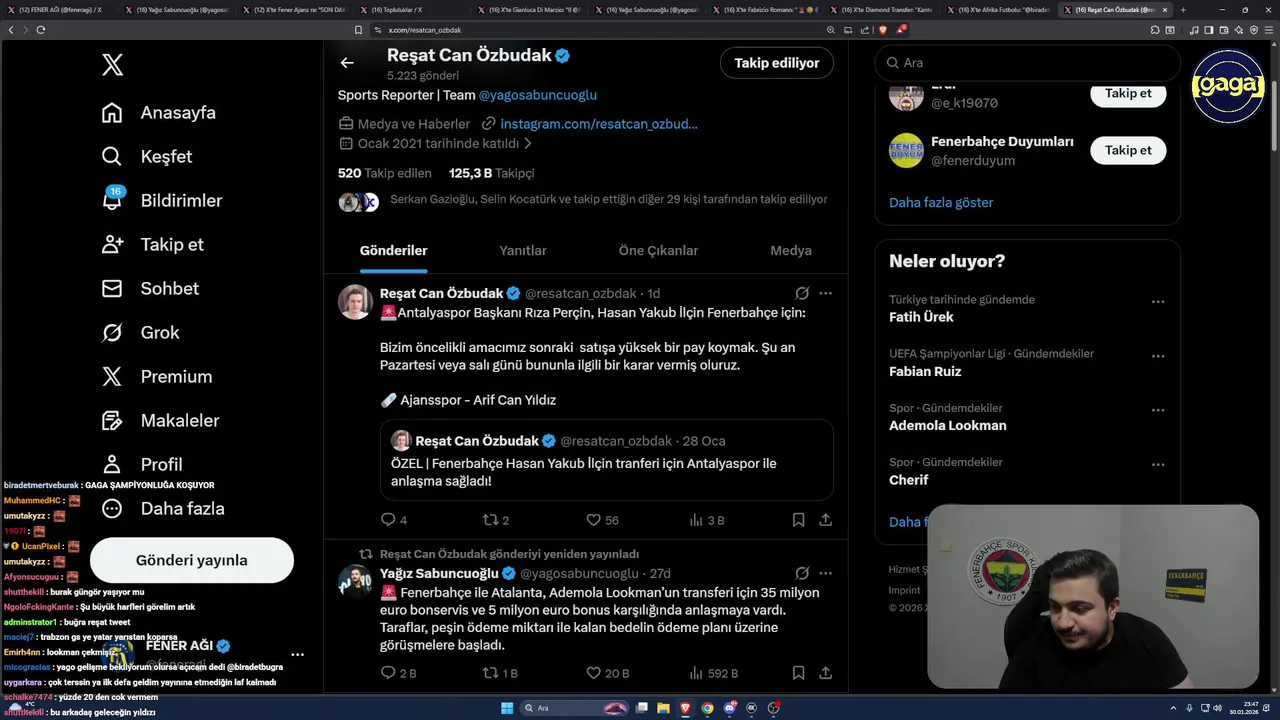Open the @yagosabuncuoglu mention link
The height and width of the screenshot is (720, 1280).
(x=537, y=95)
